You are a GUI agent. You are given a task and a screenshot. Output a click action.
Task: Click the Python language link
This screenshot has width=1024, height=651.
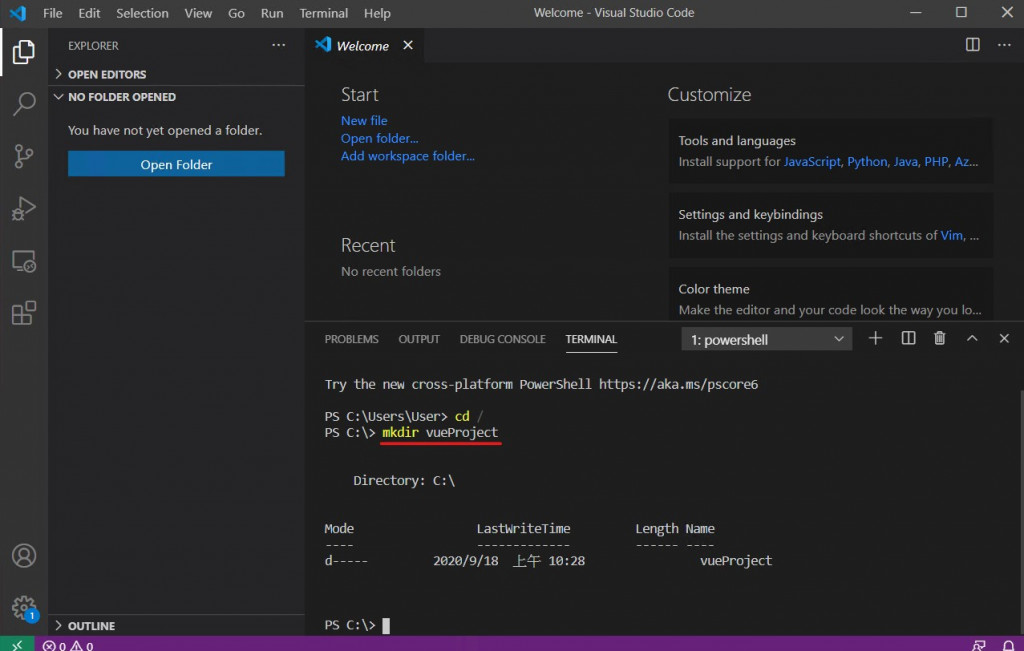click(x=867, y=161)
